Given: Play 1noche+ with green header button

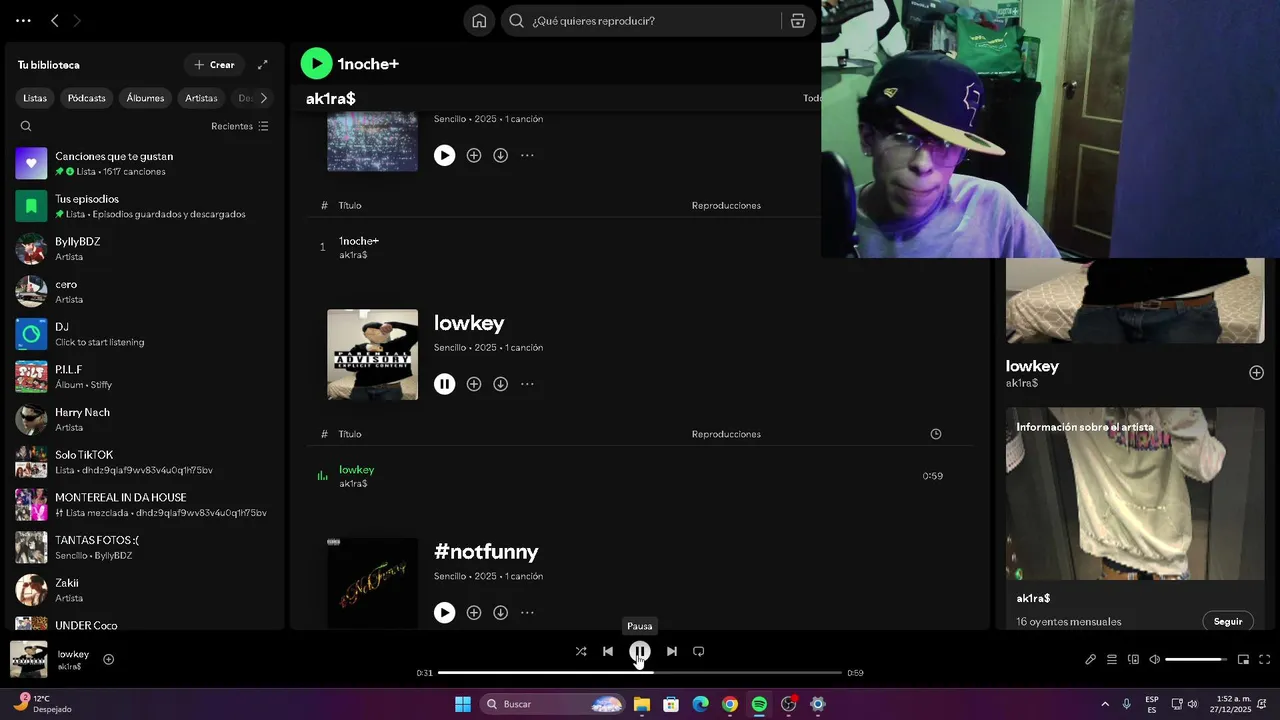Looking at the screenshot, I should [316, 64].
